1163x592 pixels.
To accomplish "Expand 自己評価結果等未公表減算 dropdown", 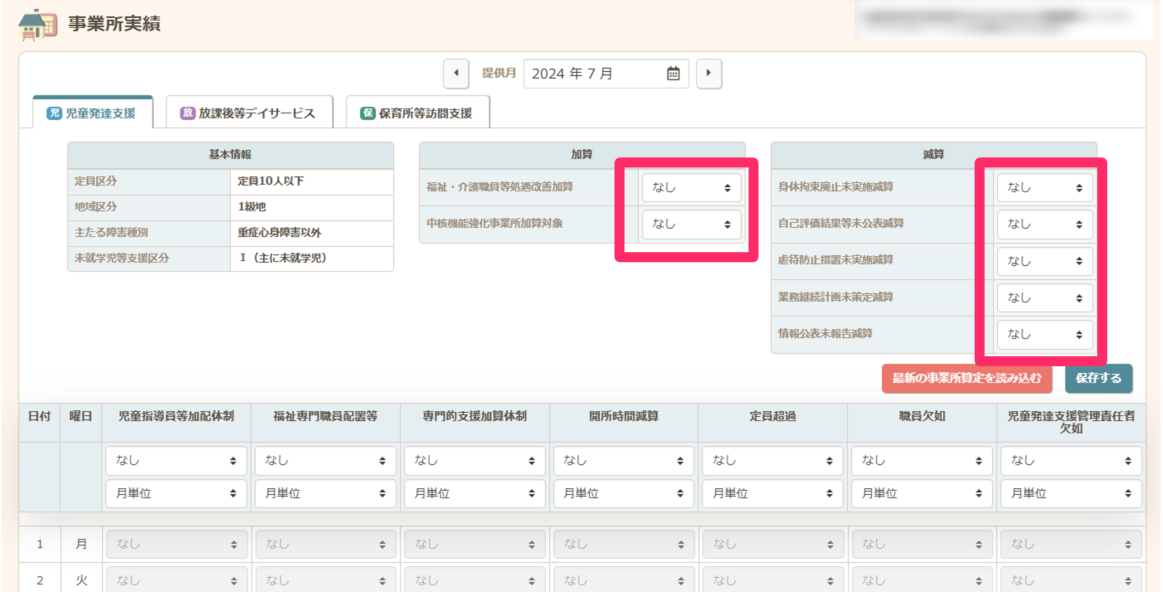I will click(x=1045, y=224).
